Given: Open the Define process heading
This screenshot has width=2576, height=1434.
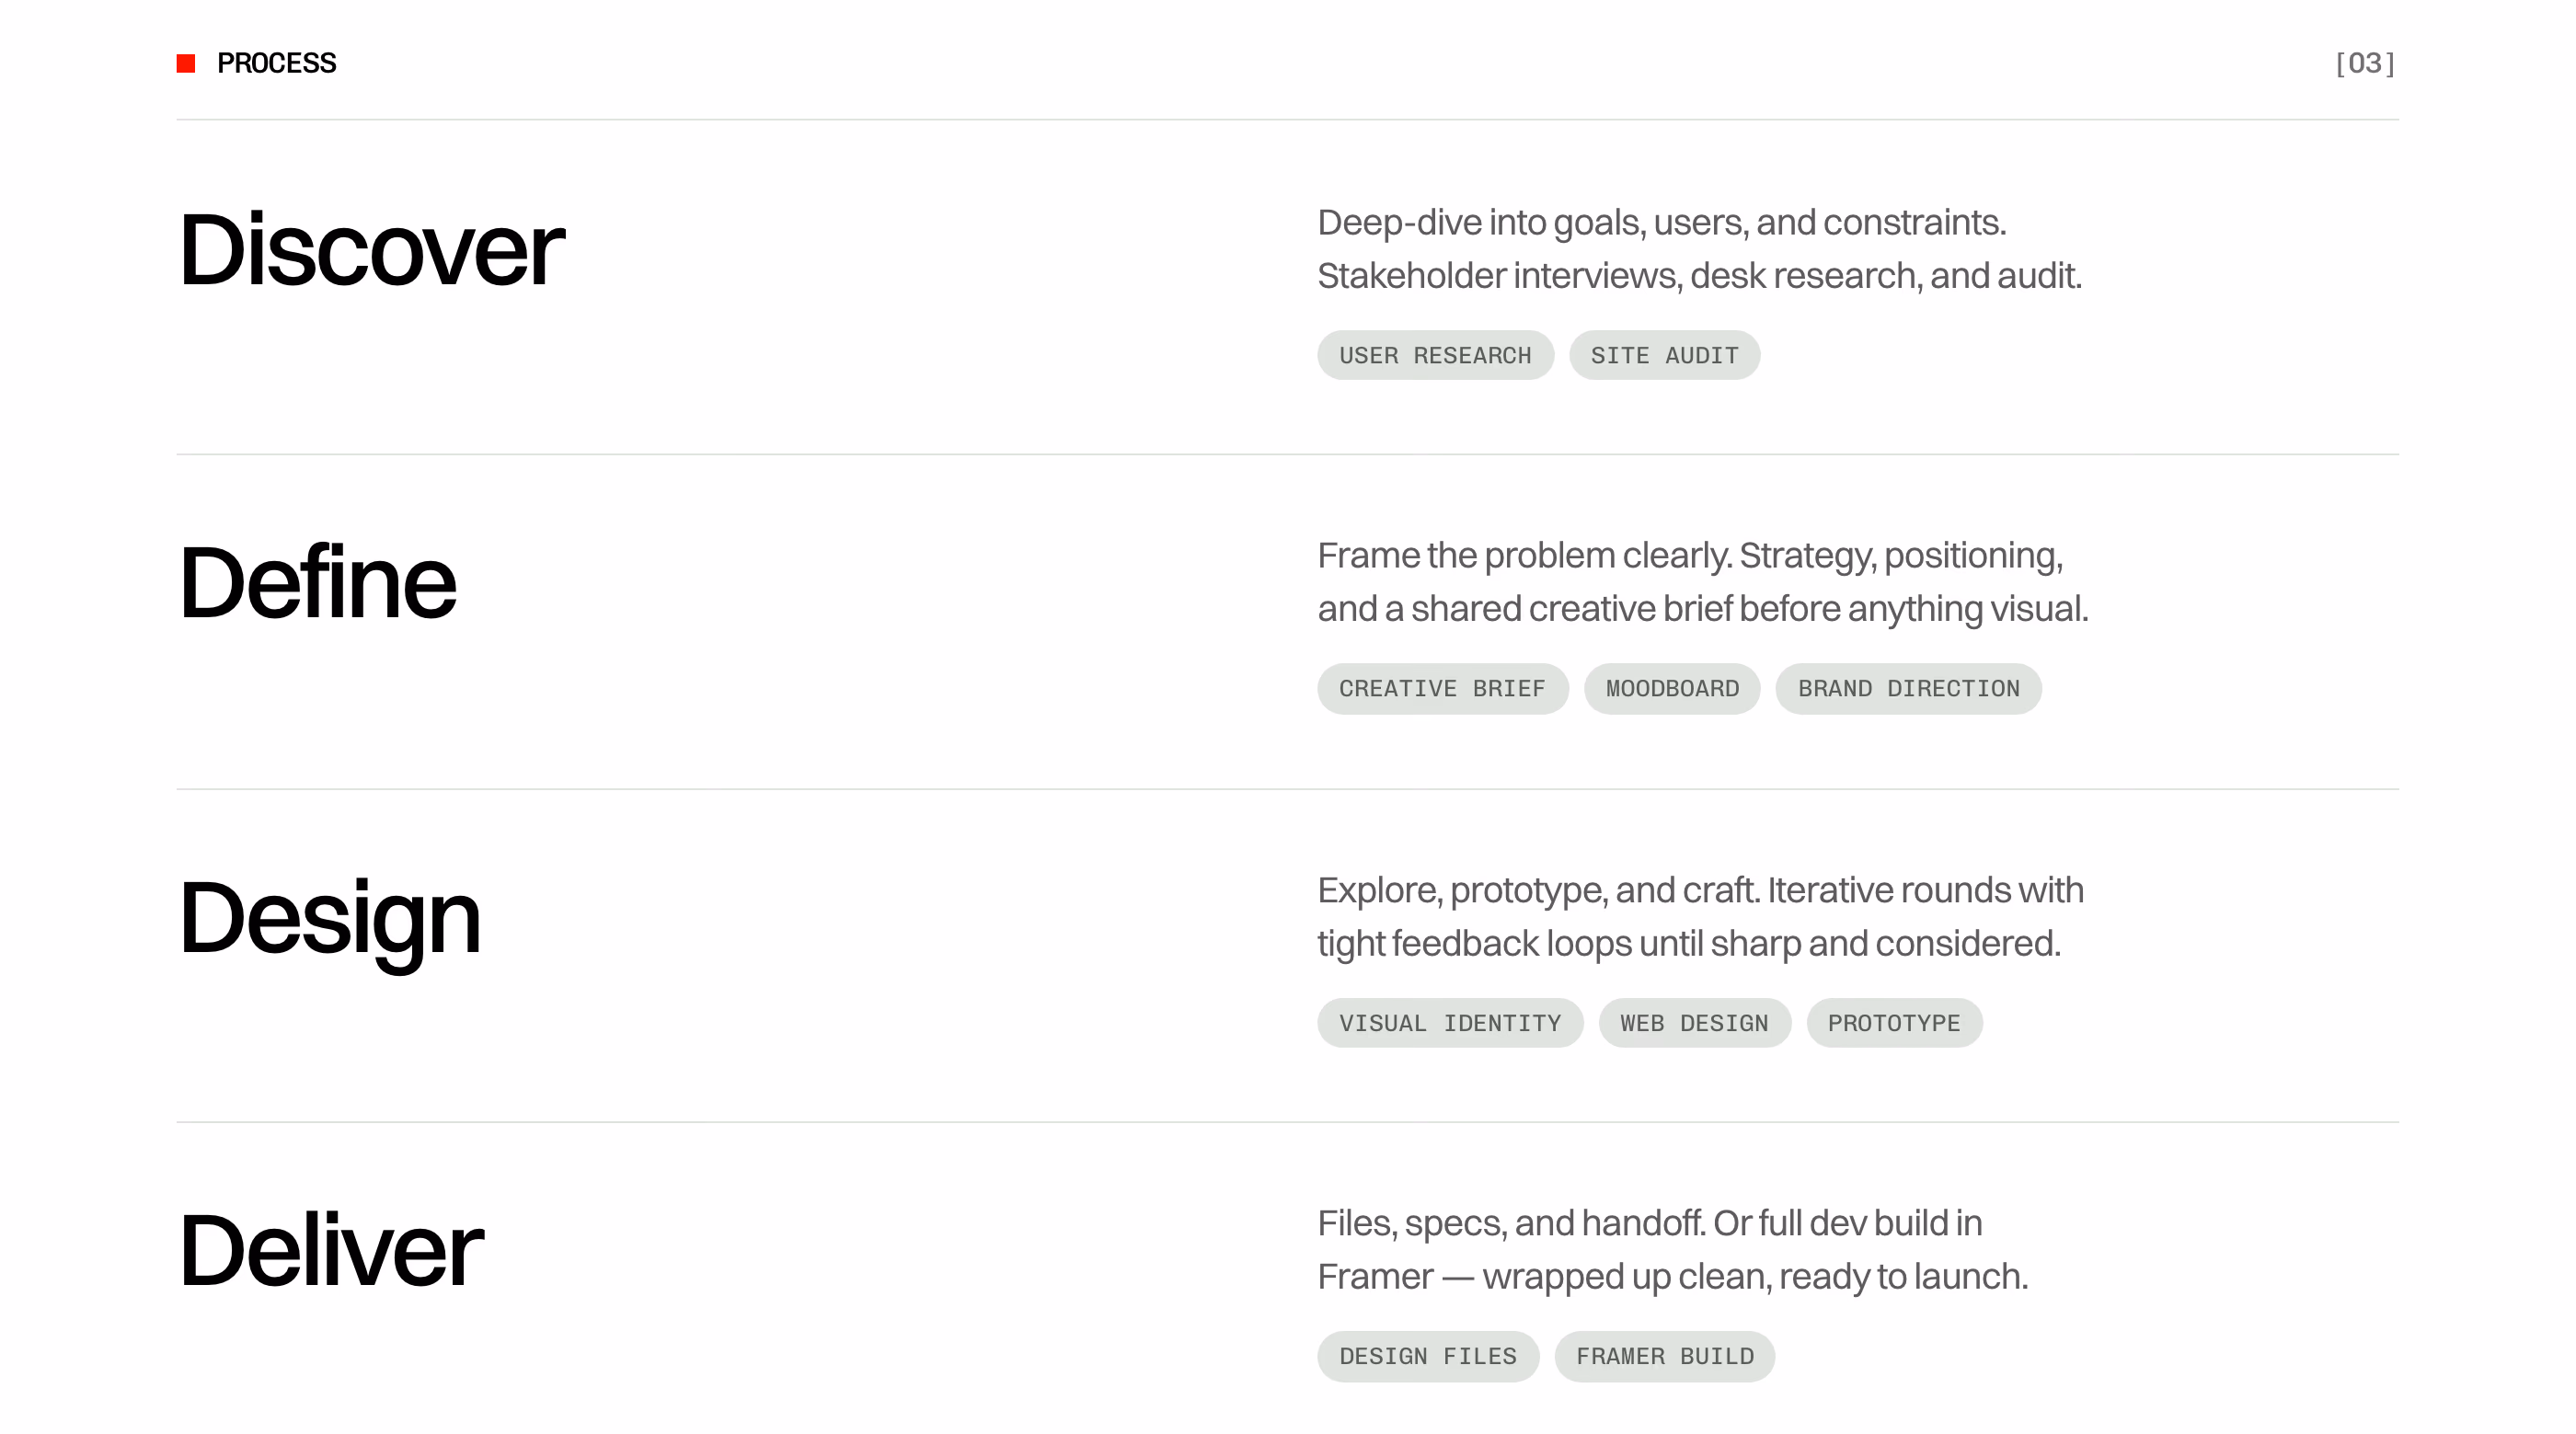Looking at the screenshot, I should (317, 582).
